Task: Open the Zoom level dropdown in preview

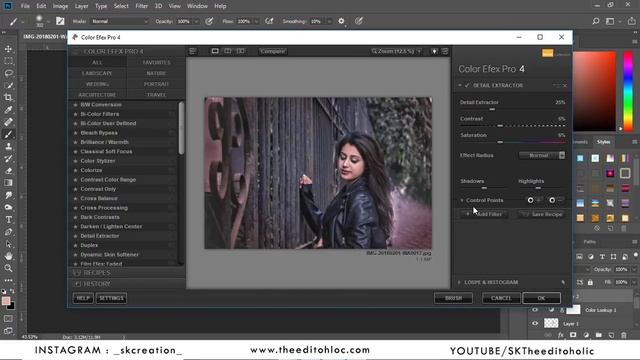Action: pyautogui.click(x=396, y=51)
